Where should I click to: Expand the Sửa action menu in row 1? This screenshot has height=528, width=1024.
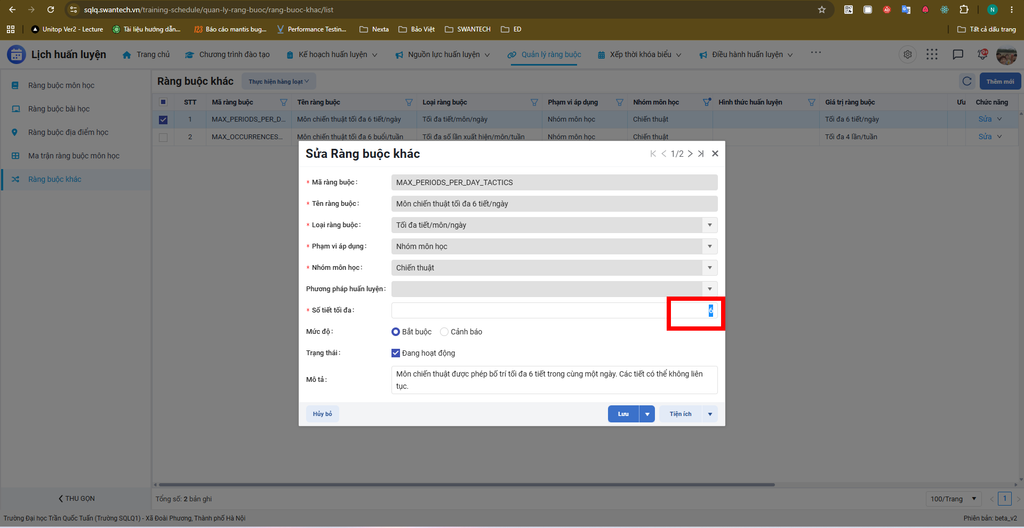click(999, 120)
